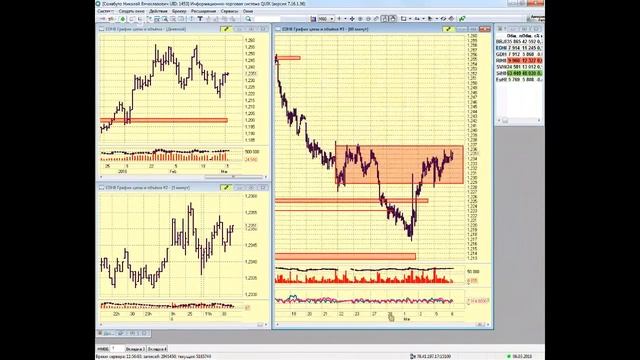
Task: Click the tab number input field showing 1
Action: [x=117, y=349]
